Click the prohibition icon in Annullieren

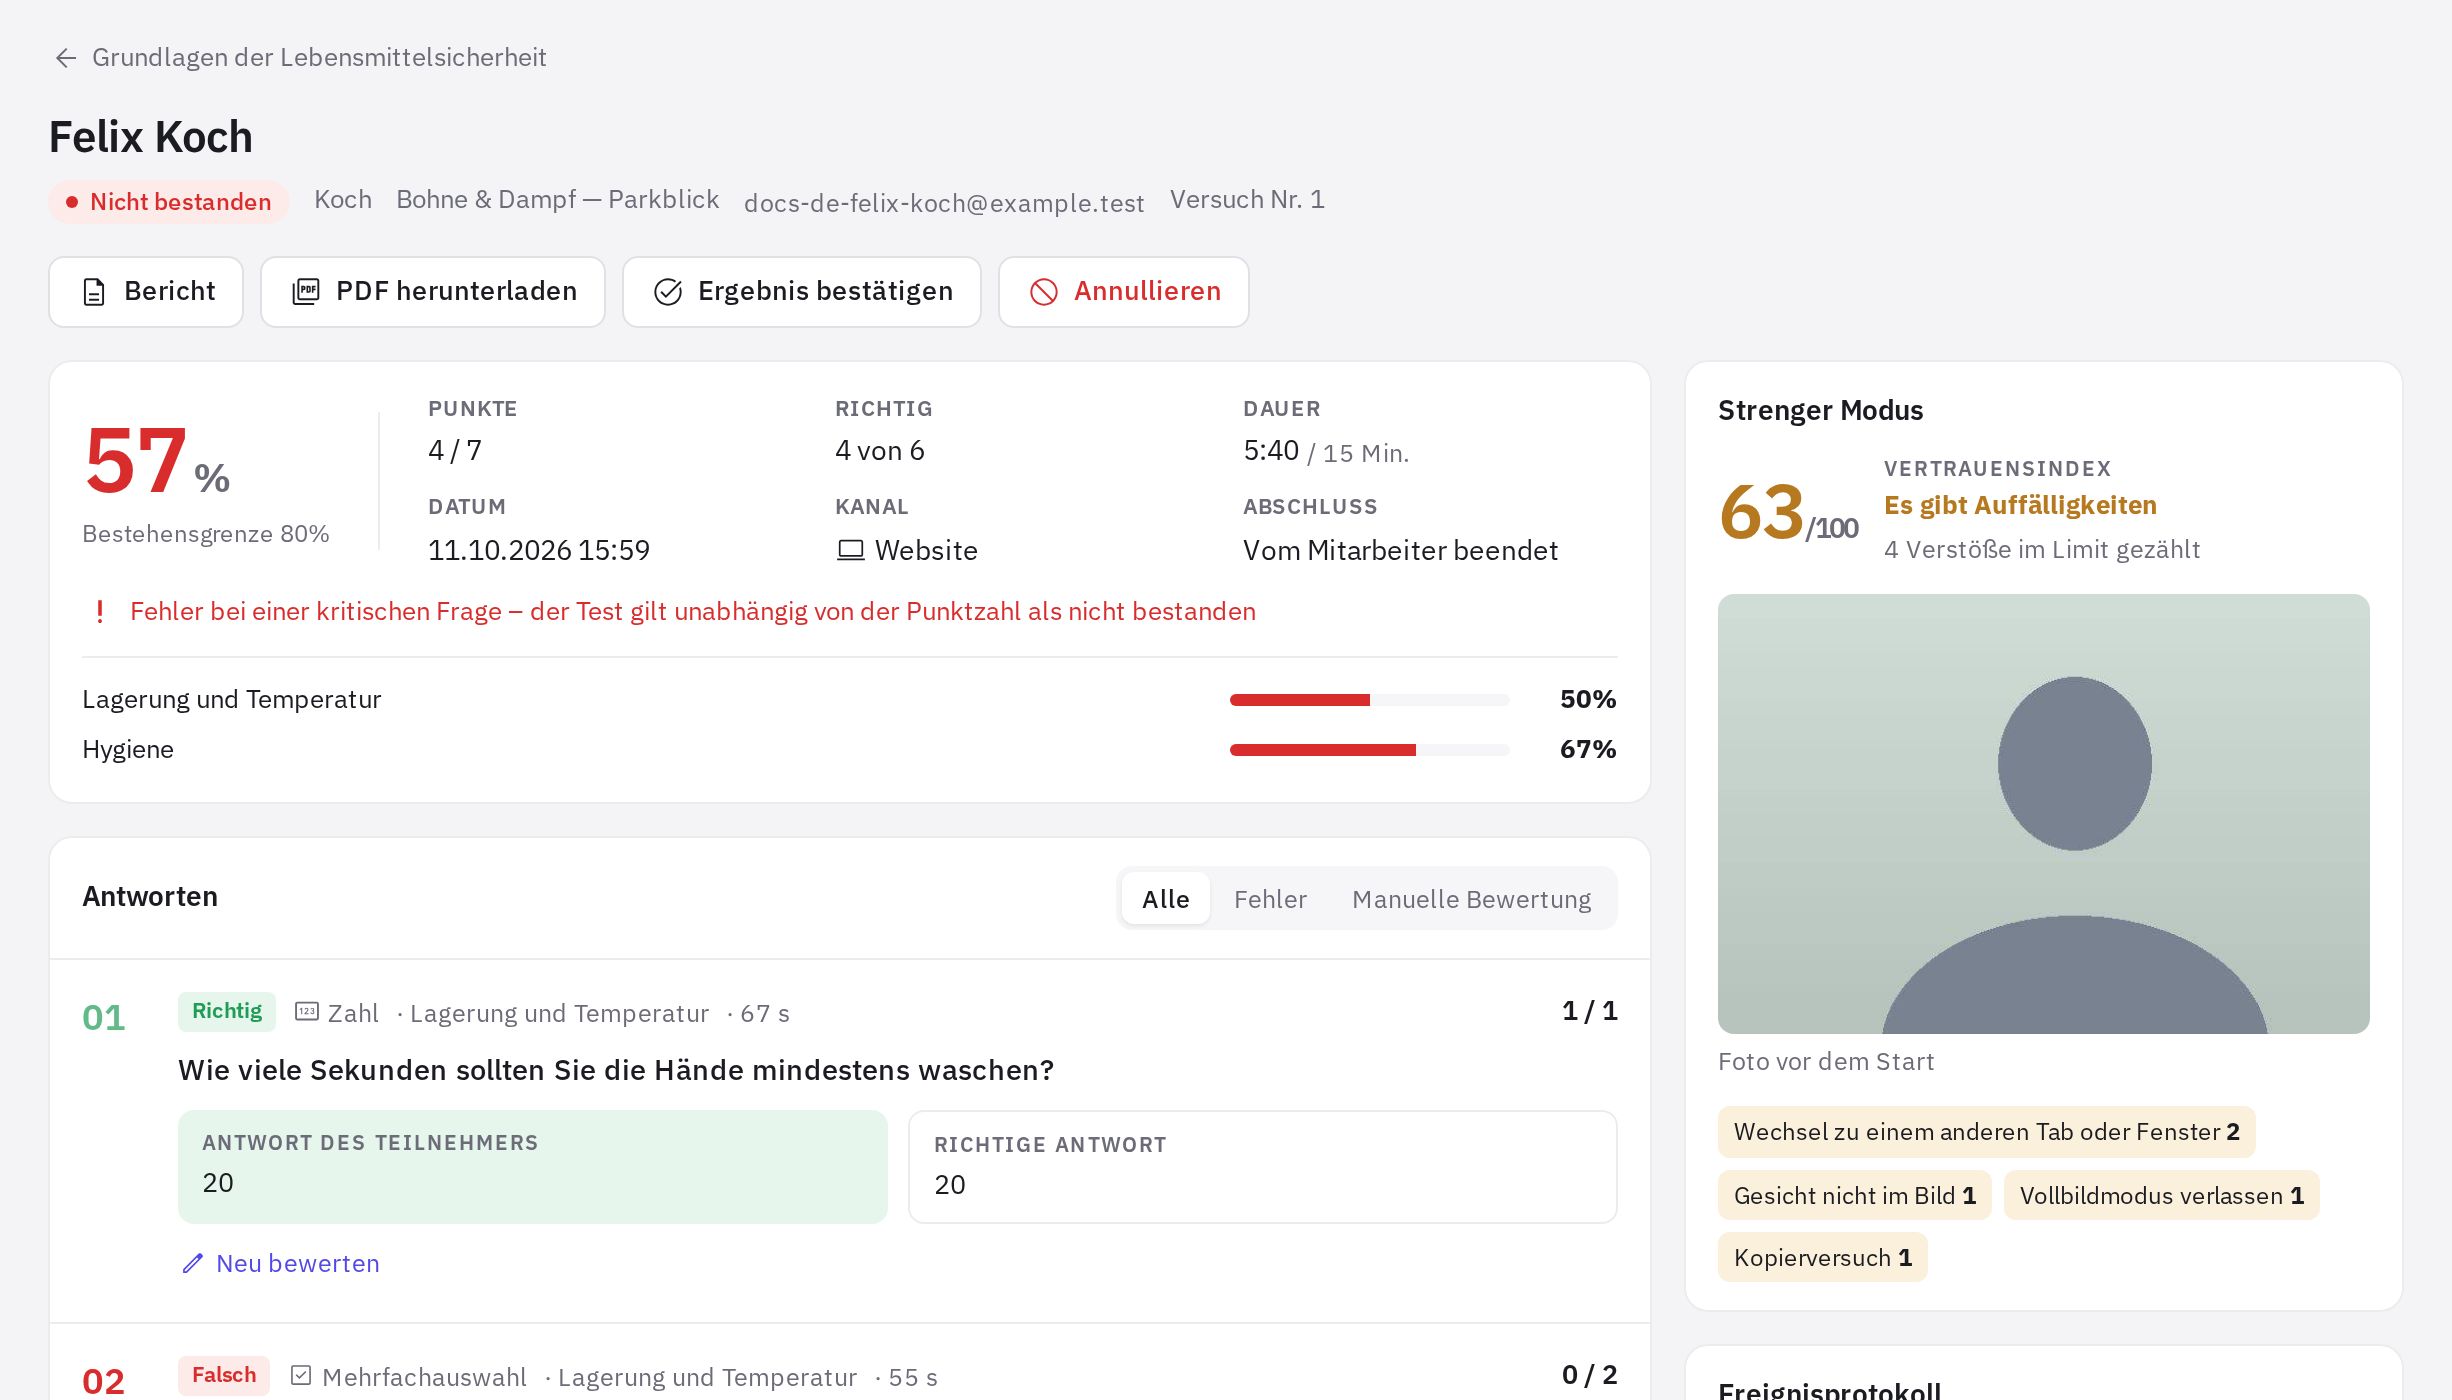coord(1044,292)
